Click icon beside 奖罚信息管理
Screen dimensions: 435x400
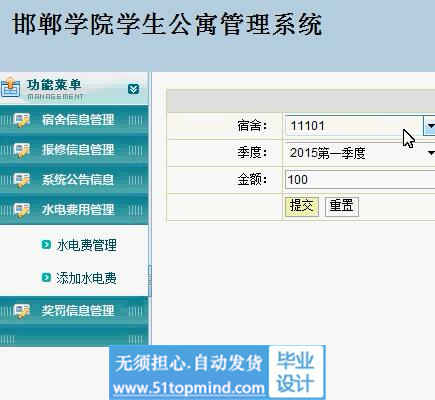(21, 311)
